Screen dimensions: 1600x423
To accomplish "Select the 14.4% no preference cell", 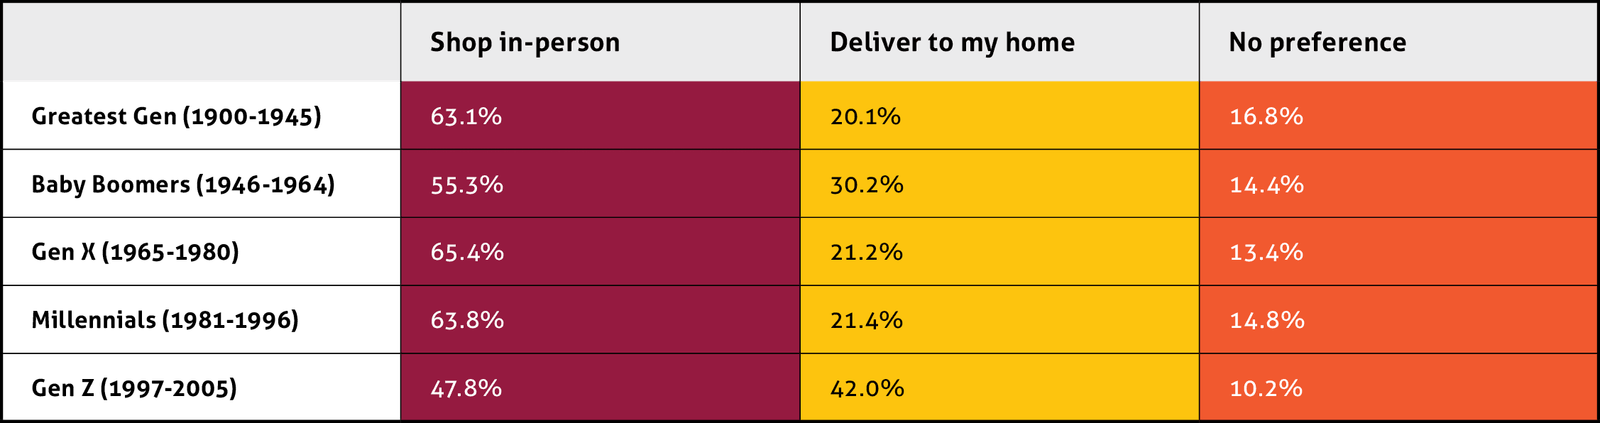I will pyautogui.click(x=1266, y=184).
